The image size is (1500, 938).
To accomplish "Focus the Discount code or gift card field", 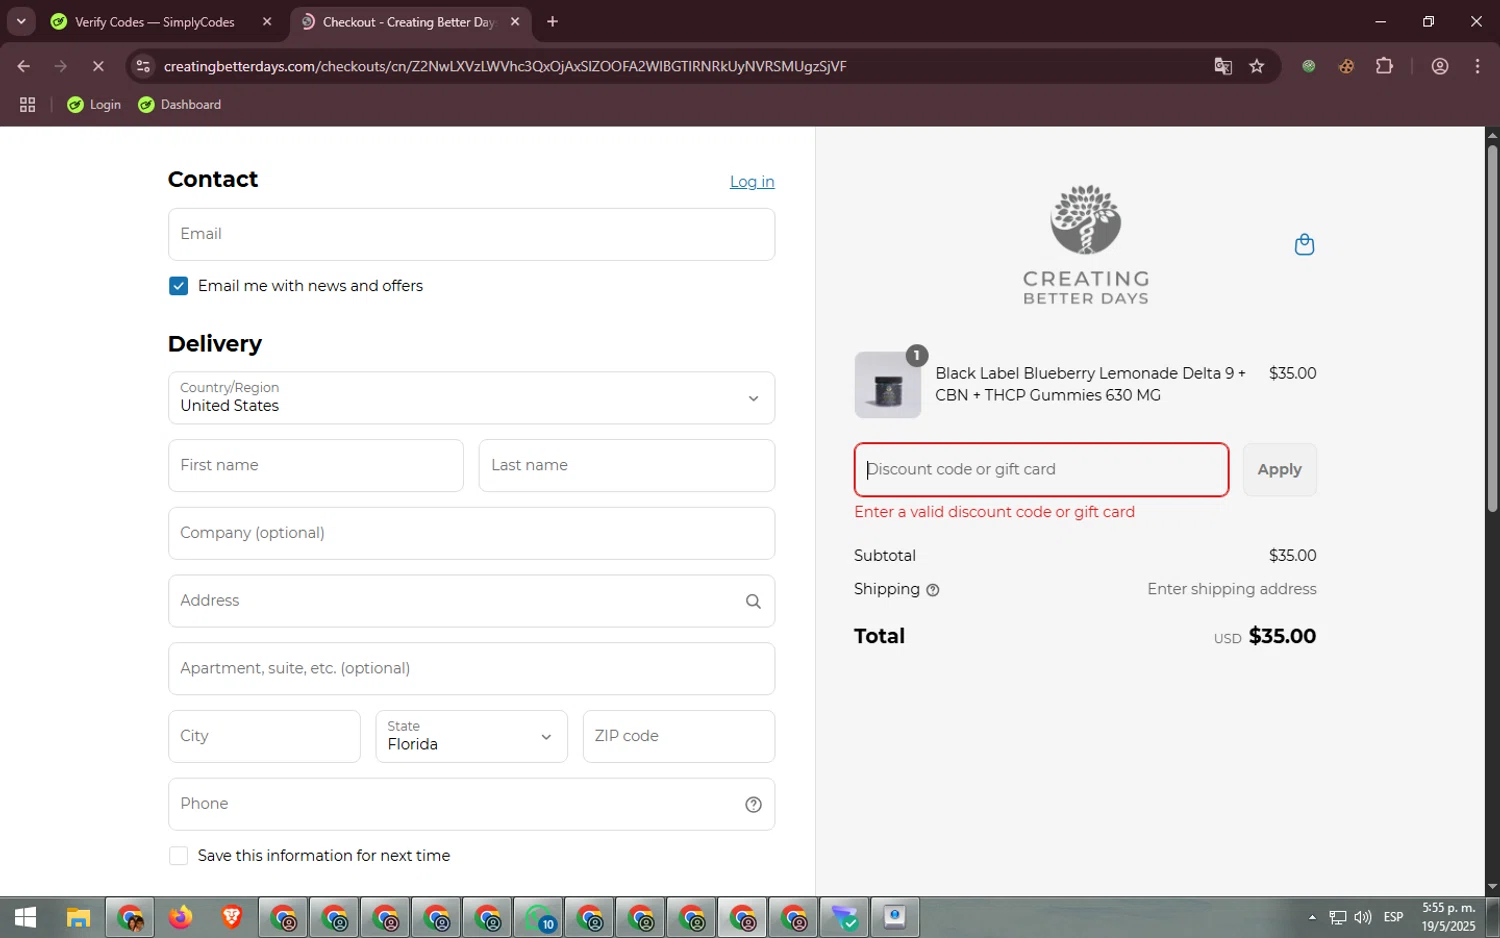I will 1041,470.
